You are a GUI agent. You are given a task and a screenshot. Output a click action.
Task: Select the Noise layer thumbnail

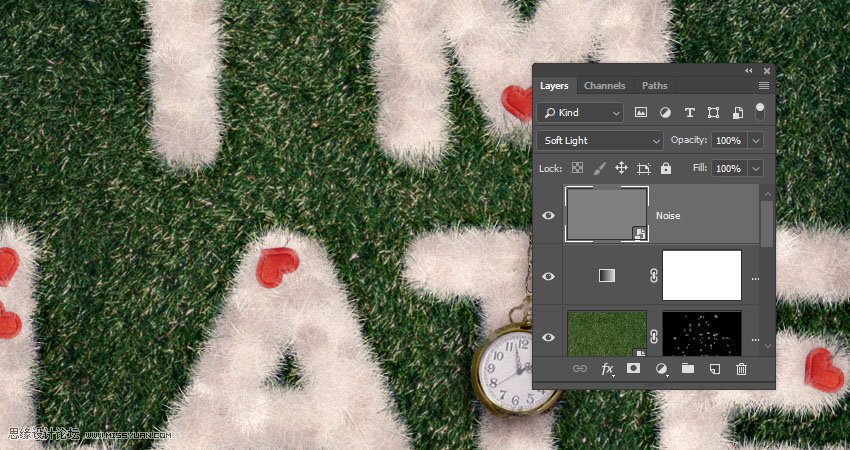point(607,214)
